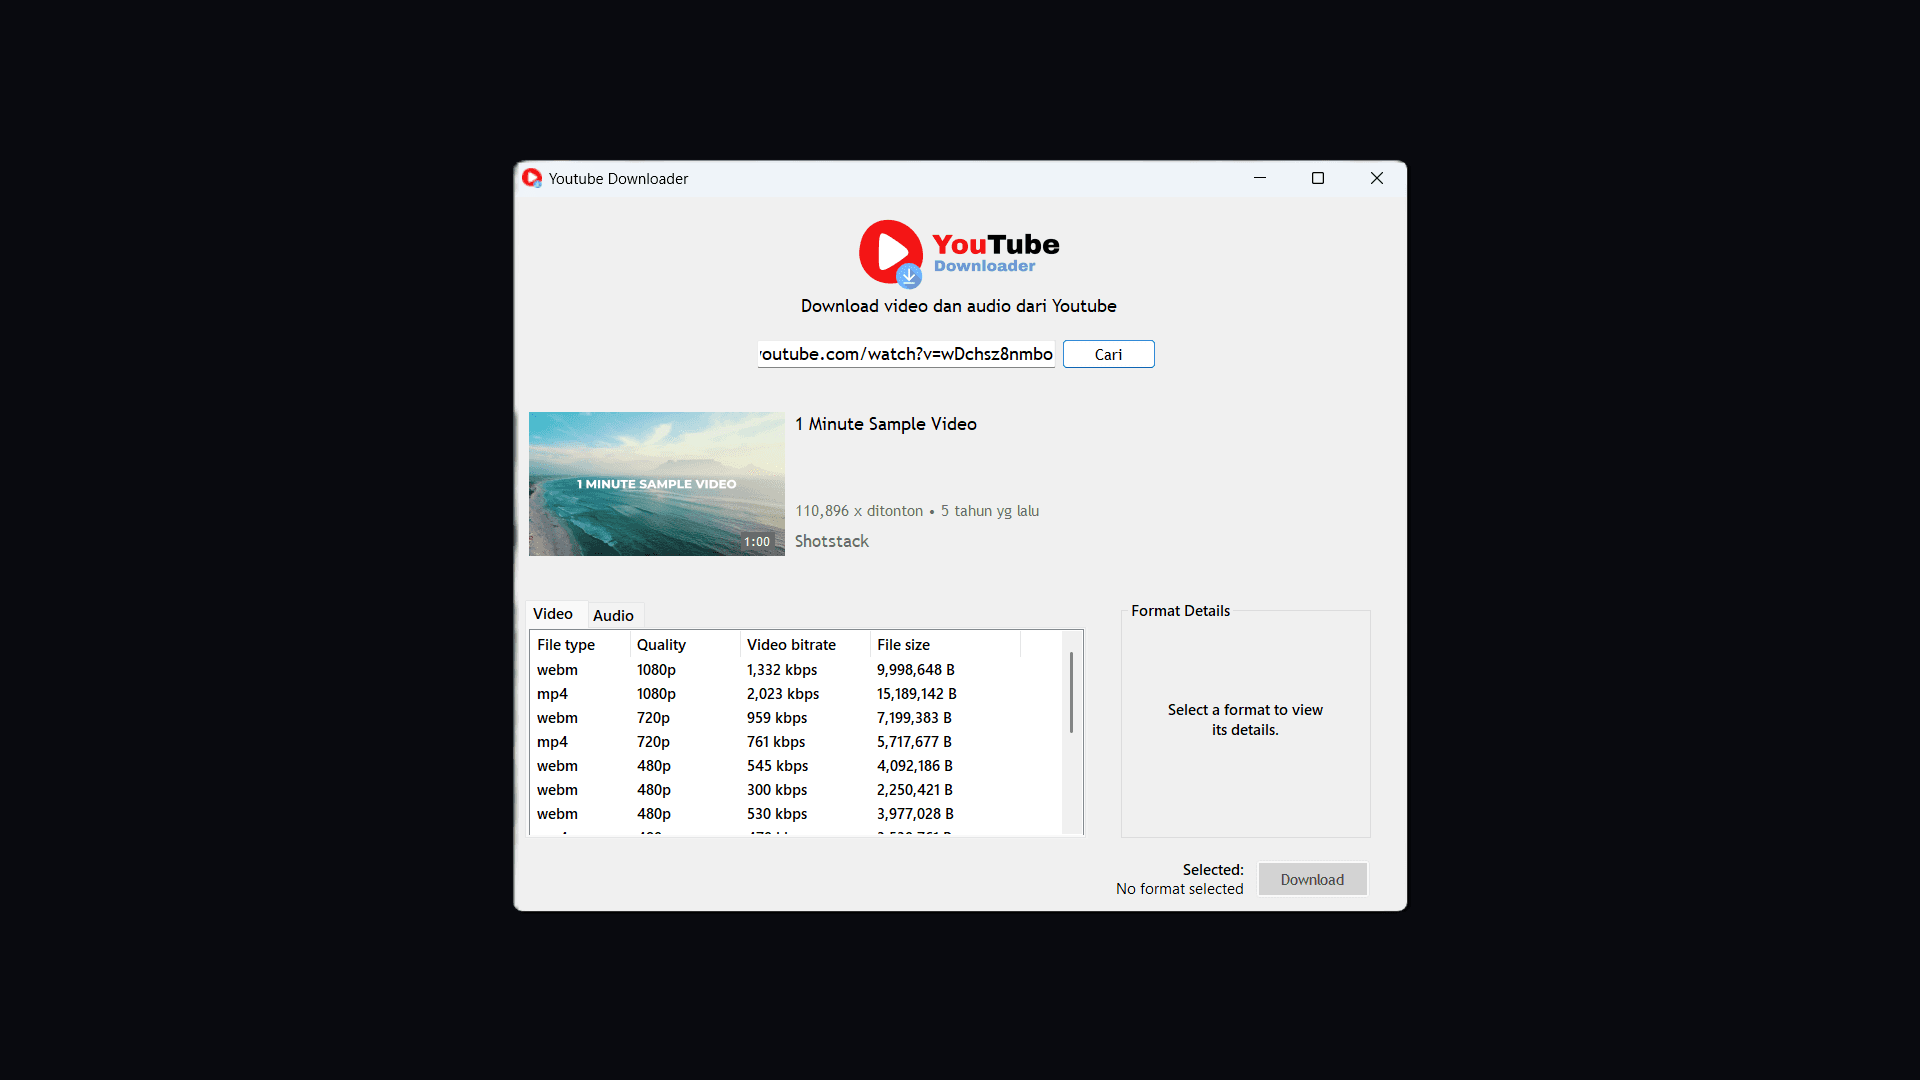This screenshot has width=1920, height=1080.
Task: Click the 7,199,383 B file size cell
Action: pyautogui.click(x=914, y=718)
